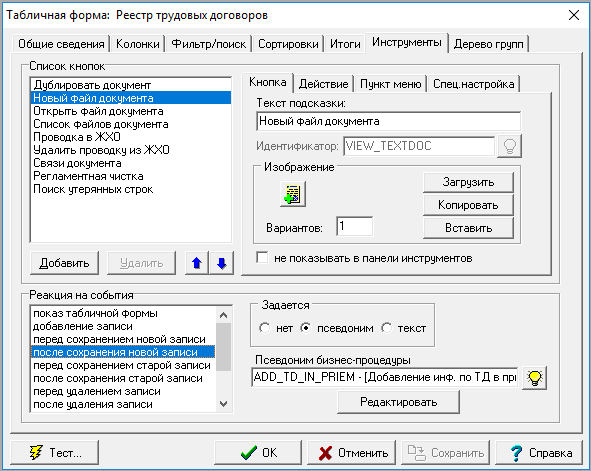Click the gray lightbulb beside Идентификатор field
Screen dimensions: 591x471
pyautogui.click(x=510, y=146)
